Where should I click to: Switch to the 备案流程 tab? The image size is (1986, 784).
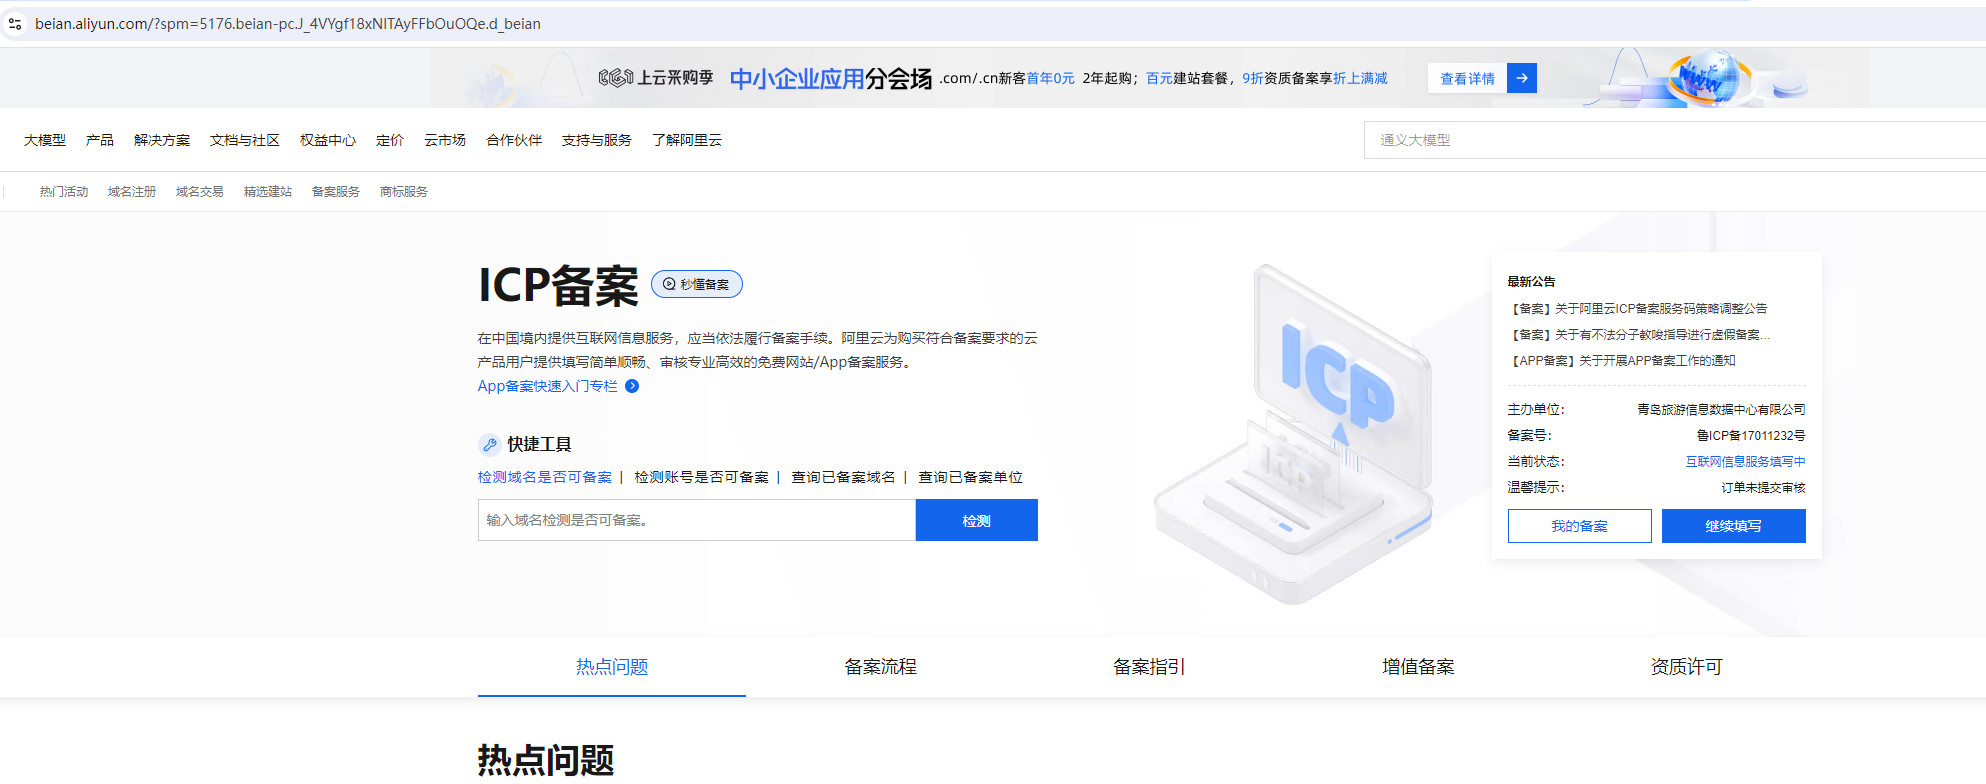click(x=880, y=667)
